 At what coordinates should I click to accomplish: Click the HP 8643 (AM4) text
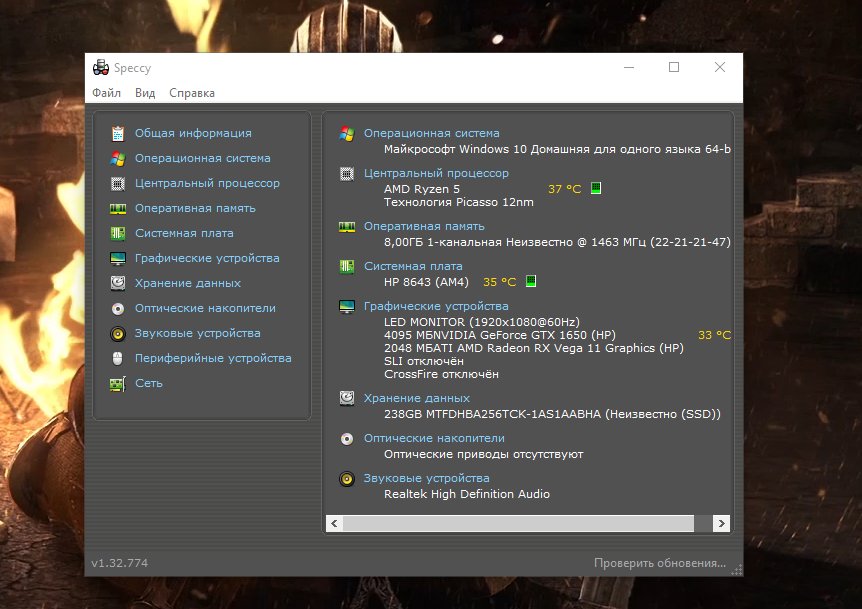click(426, 282)
